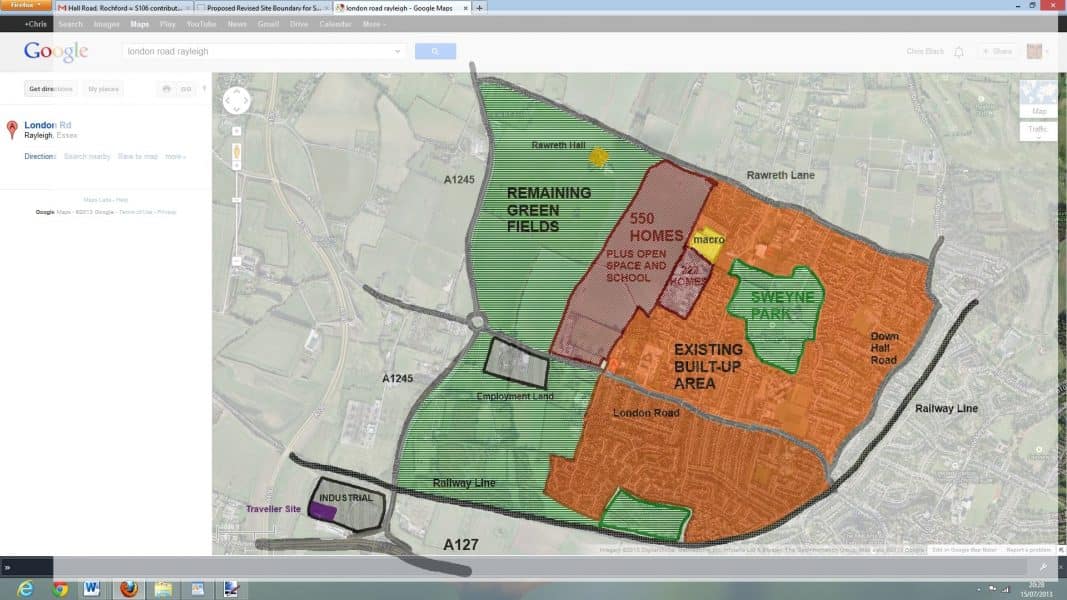The image size is (1067, 600).
Task: Click the map pan navigation wheel
Action: click(237, 101)
